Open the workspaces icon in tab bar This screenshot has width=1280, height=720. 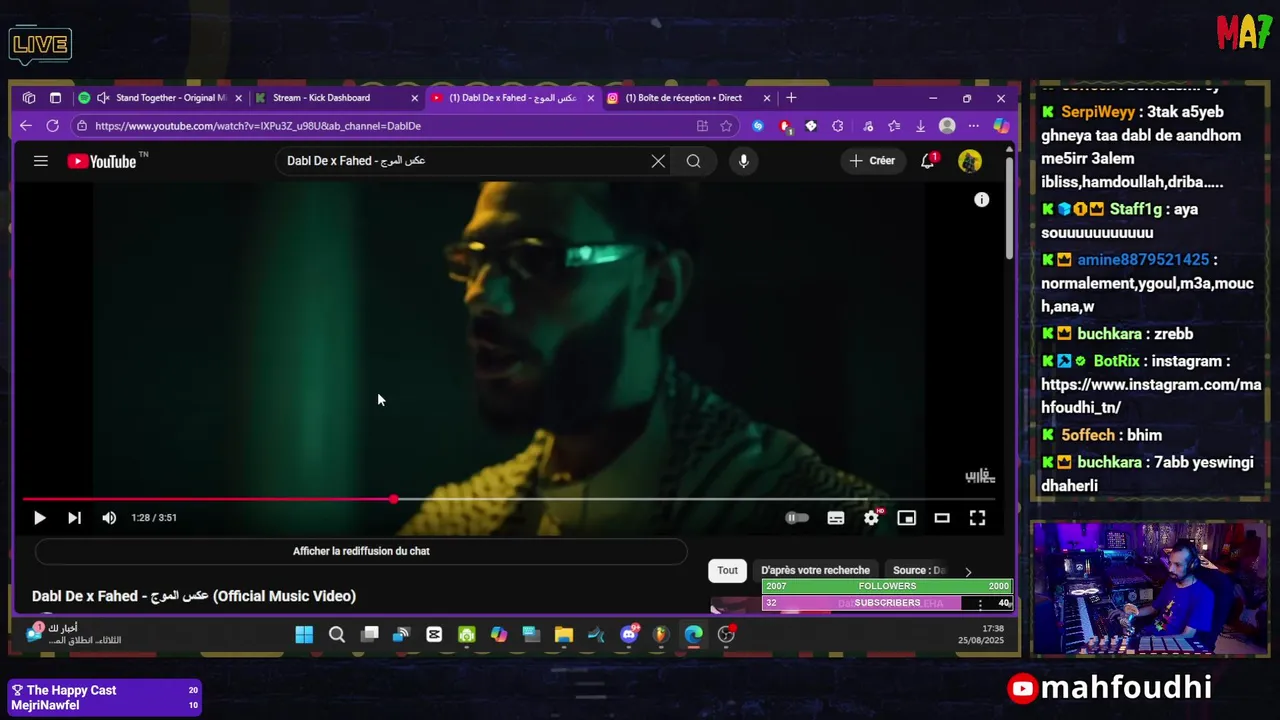click(x=29, y=98)
